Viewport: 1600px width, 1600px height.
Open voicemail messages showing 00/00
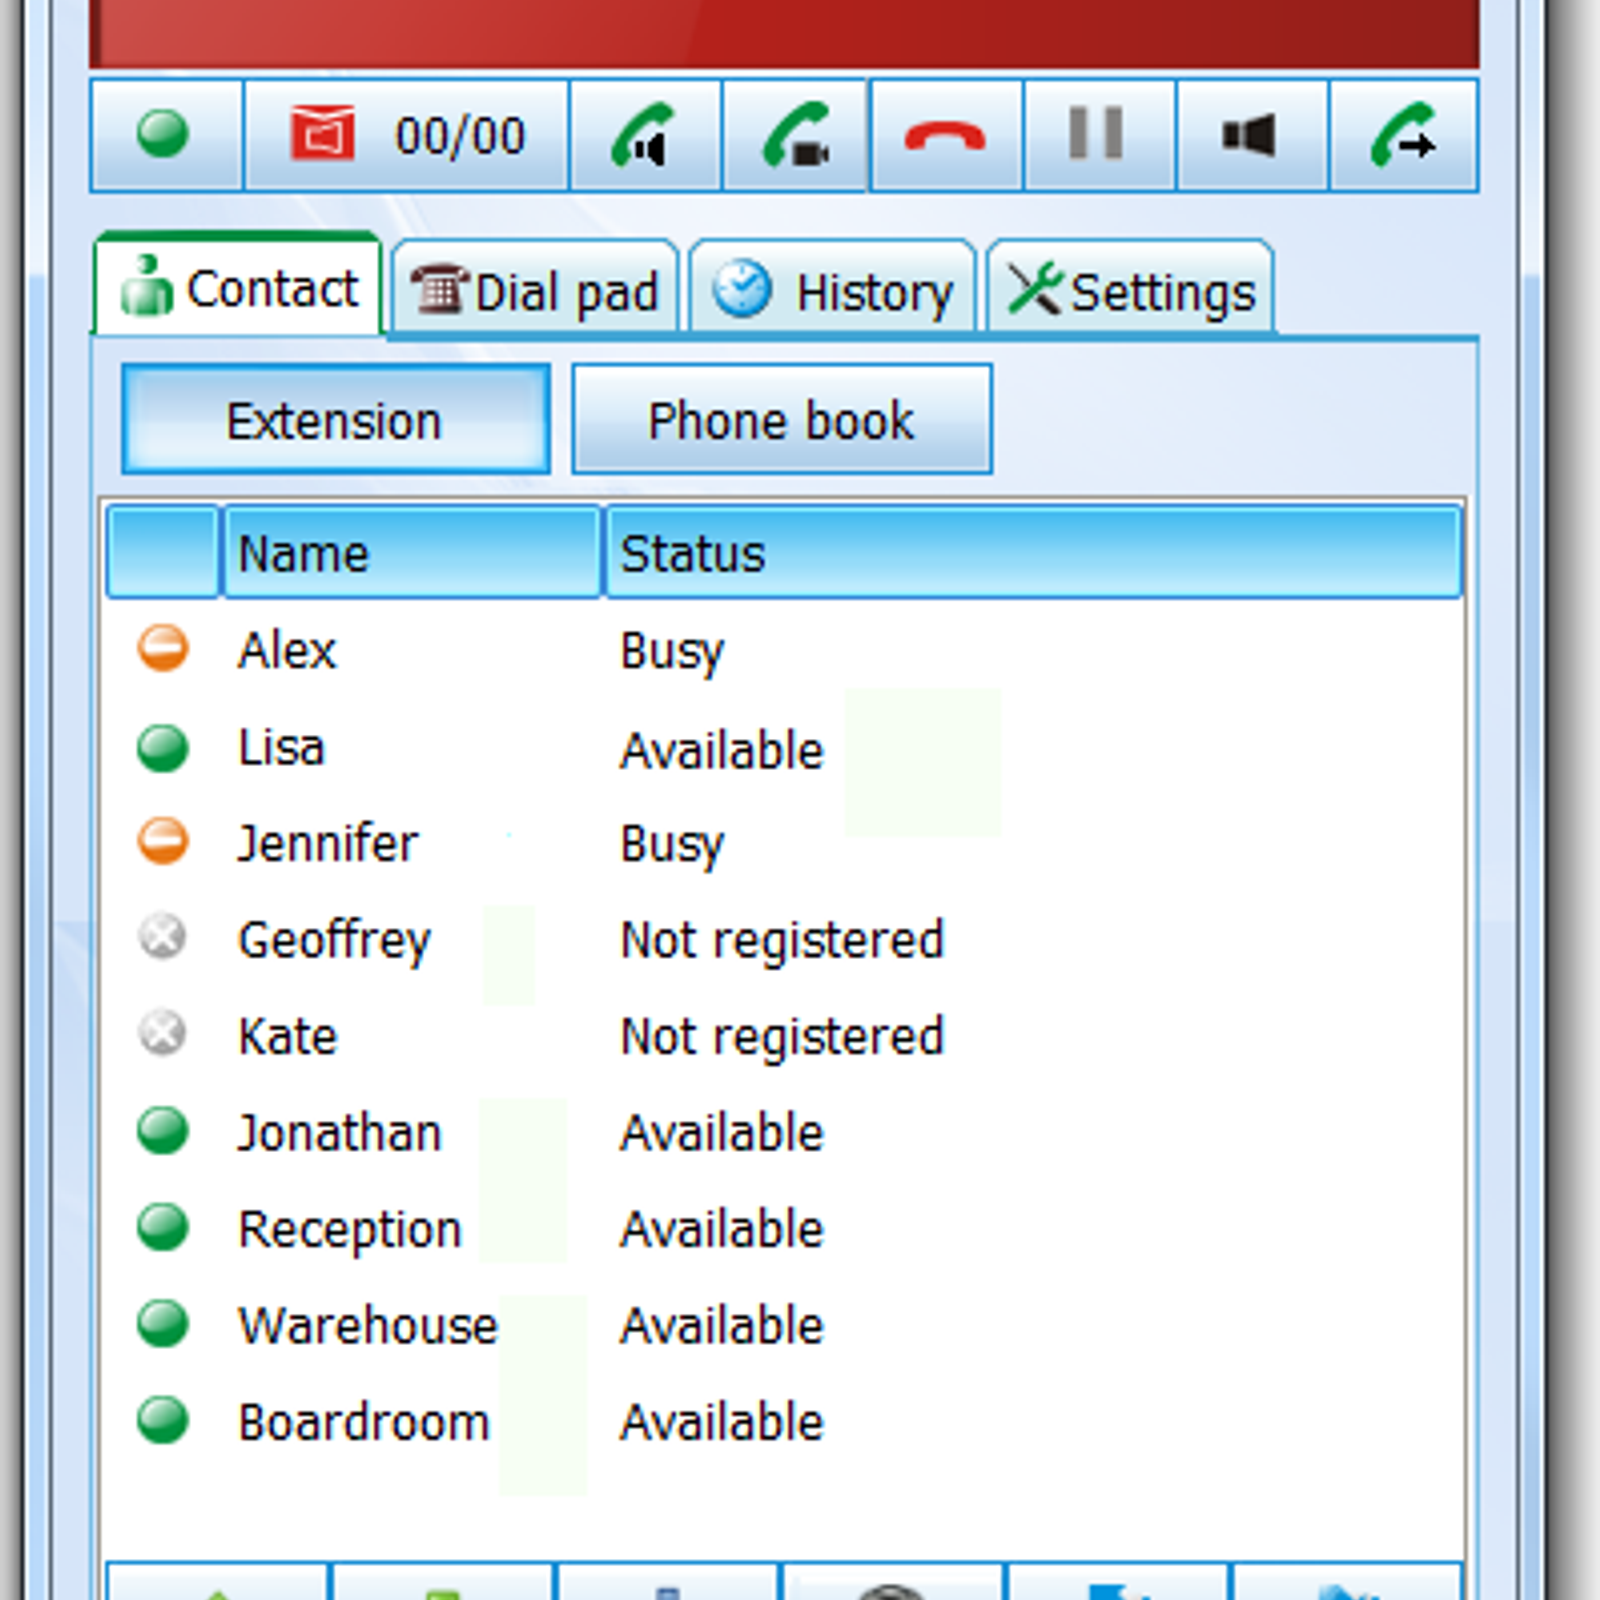coord(406,135)
